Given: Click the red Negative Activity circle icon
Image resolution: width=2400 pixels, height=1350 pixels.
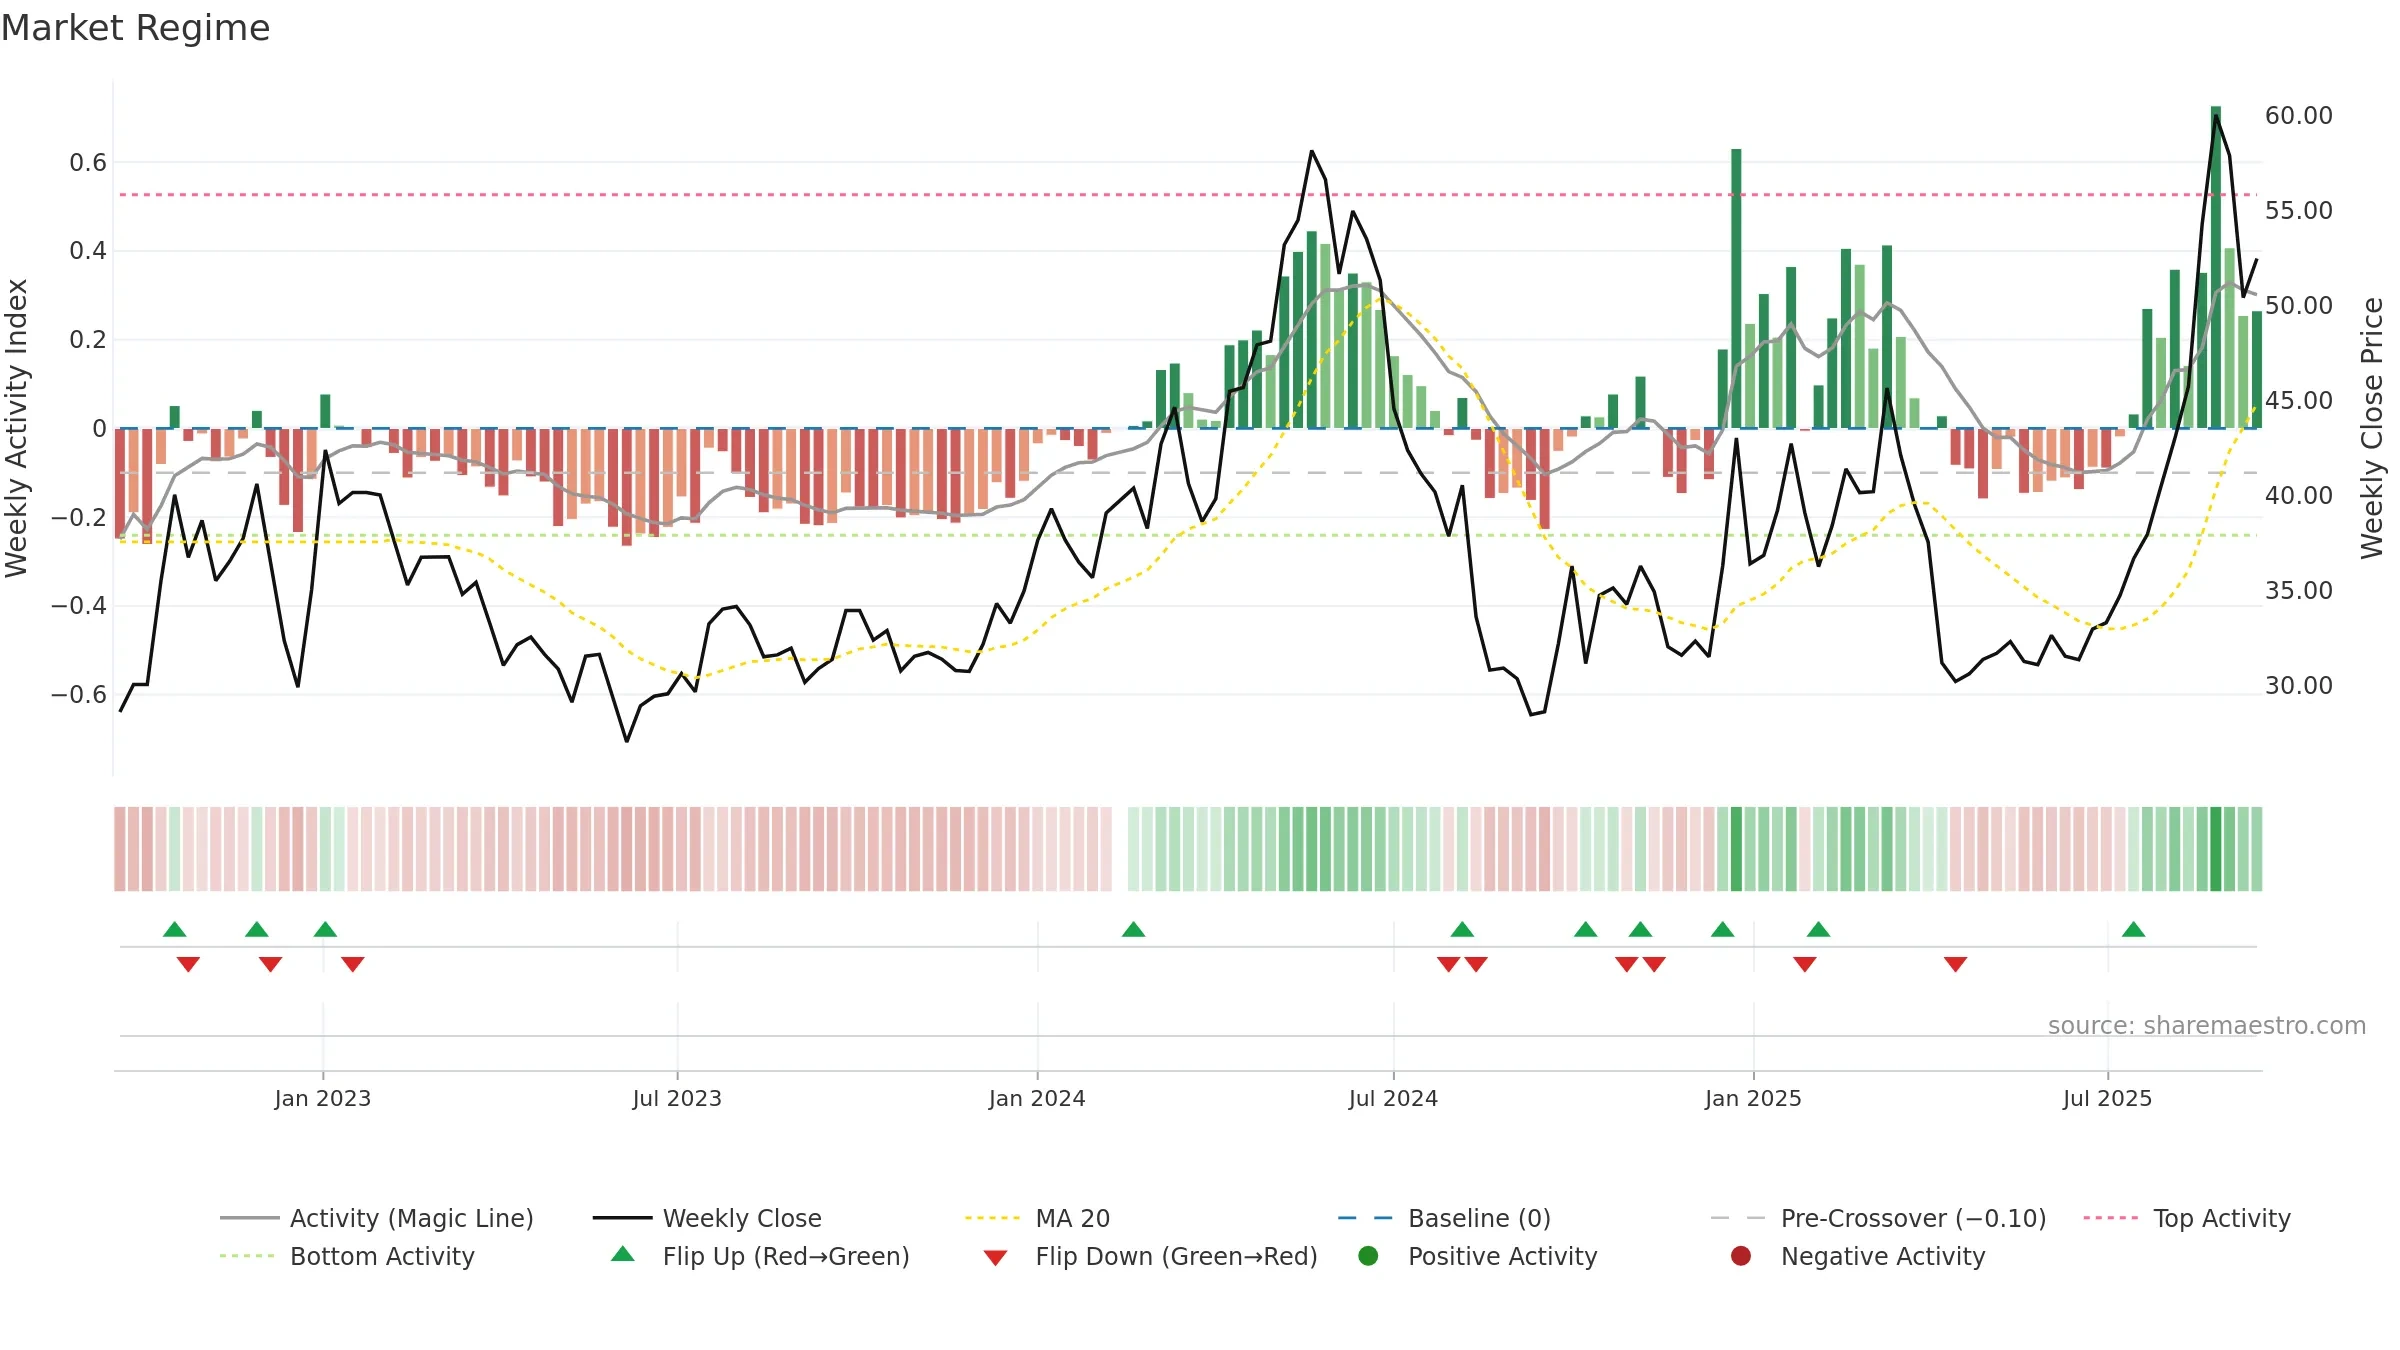Looking at the screenshot, I should pos(1741,1256).
